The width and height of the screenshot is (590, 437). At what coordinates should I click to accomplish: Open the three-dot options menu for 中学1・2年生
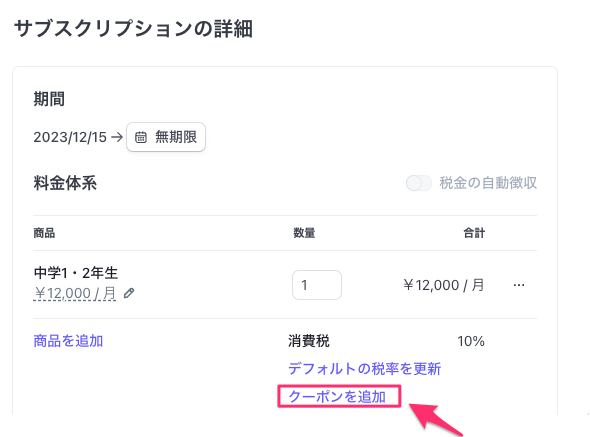(x=519, y=285)
